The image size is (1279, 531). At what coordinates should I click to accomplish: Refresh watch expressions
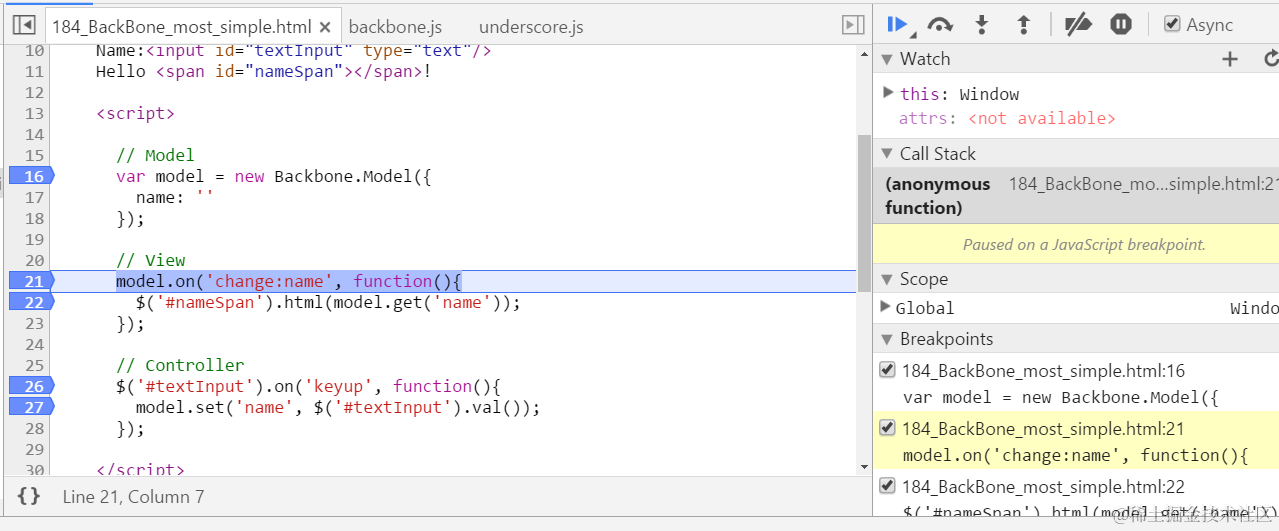(x=1271, y=60)
